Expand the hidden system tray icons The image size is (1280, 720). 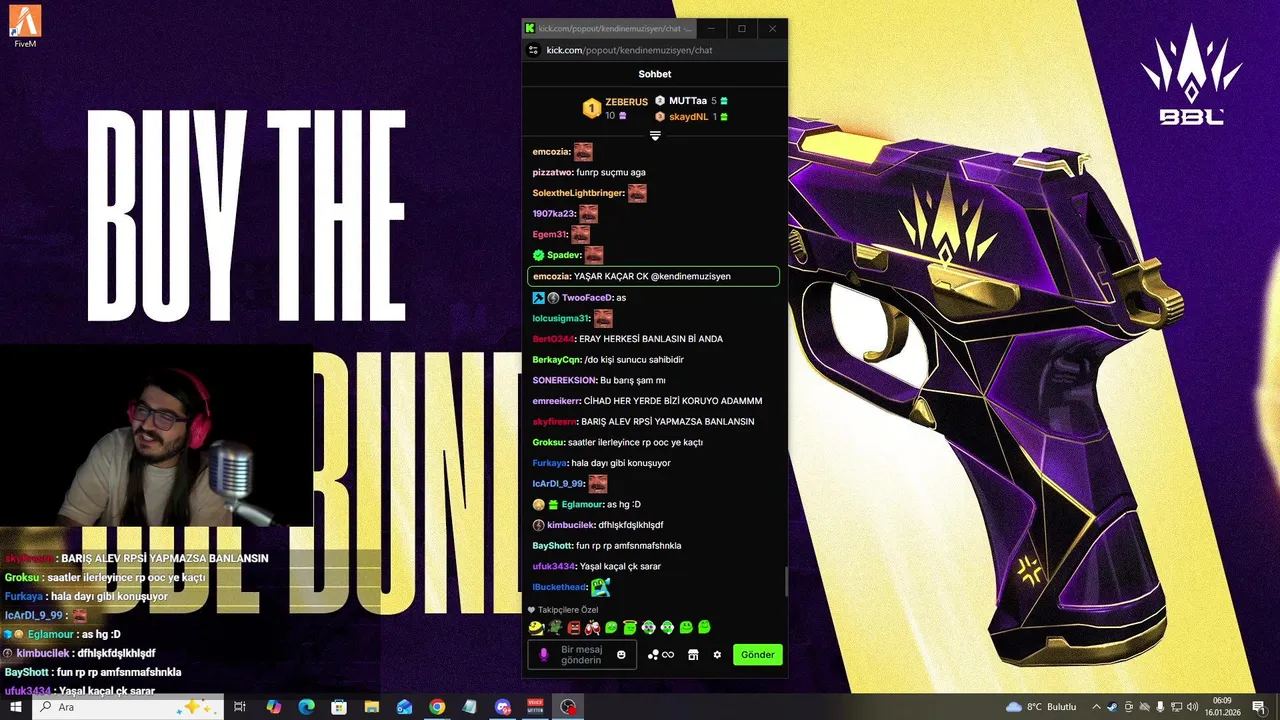pos(1097,707)
